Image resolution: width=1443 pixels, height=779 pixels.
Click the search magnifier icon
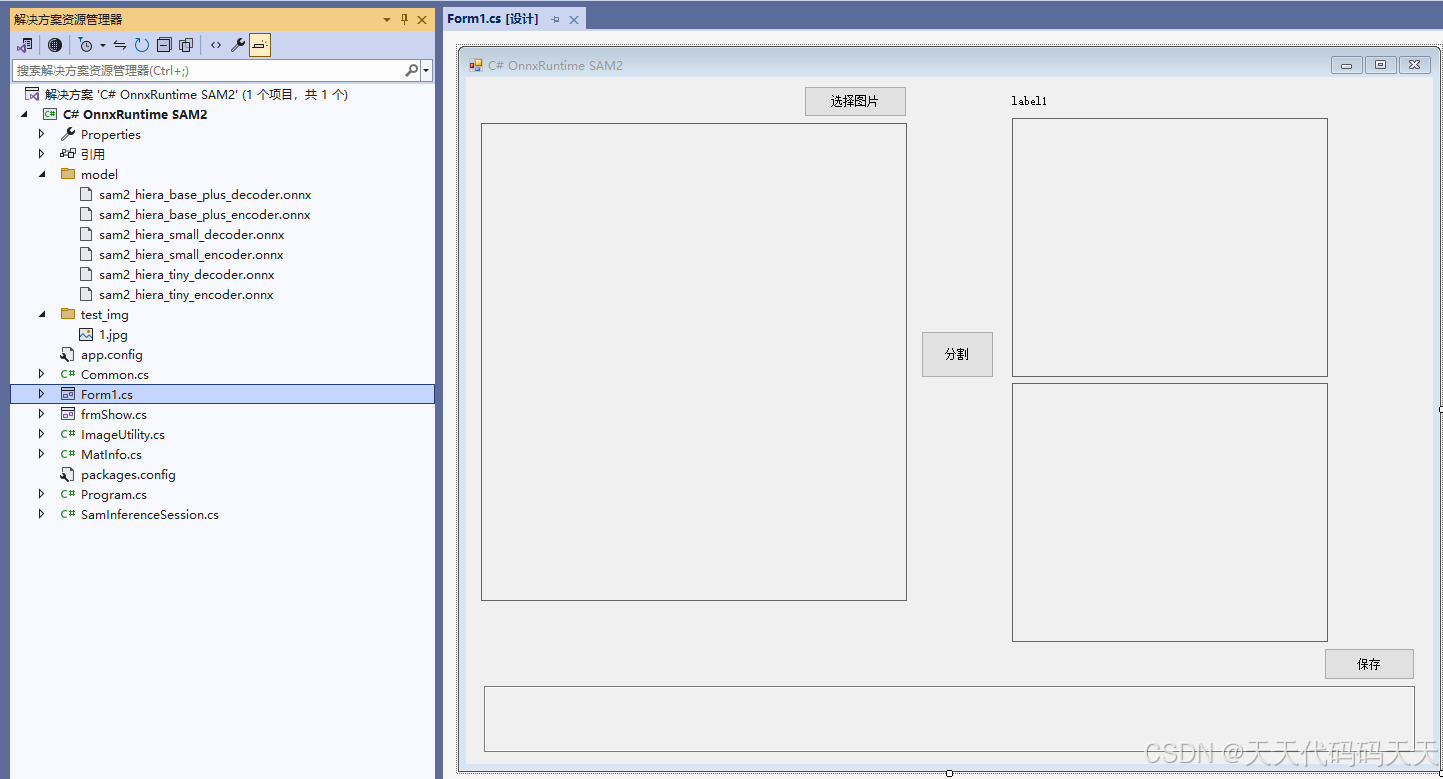coord(411,71)
